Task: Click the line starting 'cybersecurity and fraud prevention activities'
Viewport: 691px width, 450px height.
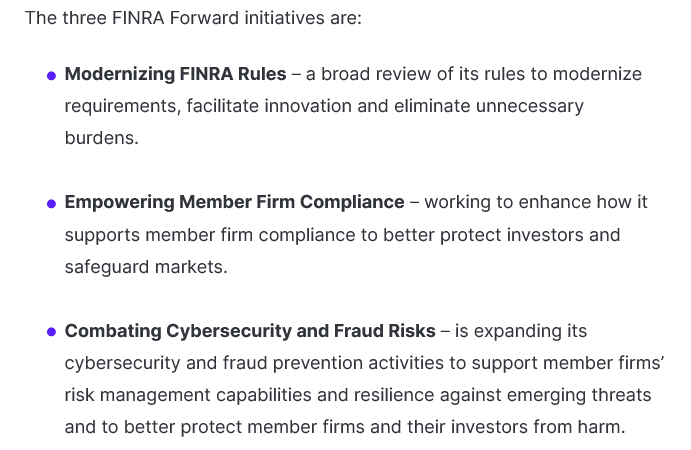Action: [364, 363]
